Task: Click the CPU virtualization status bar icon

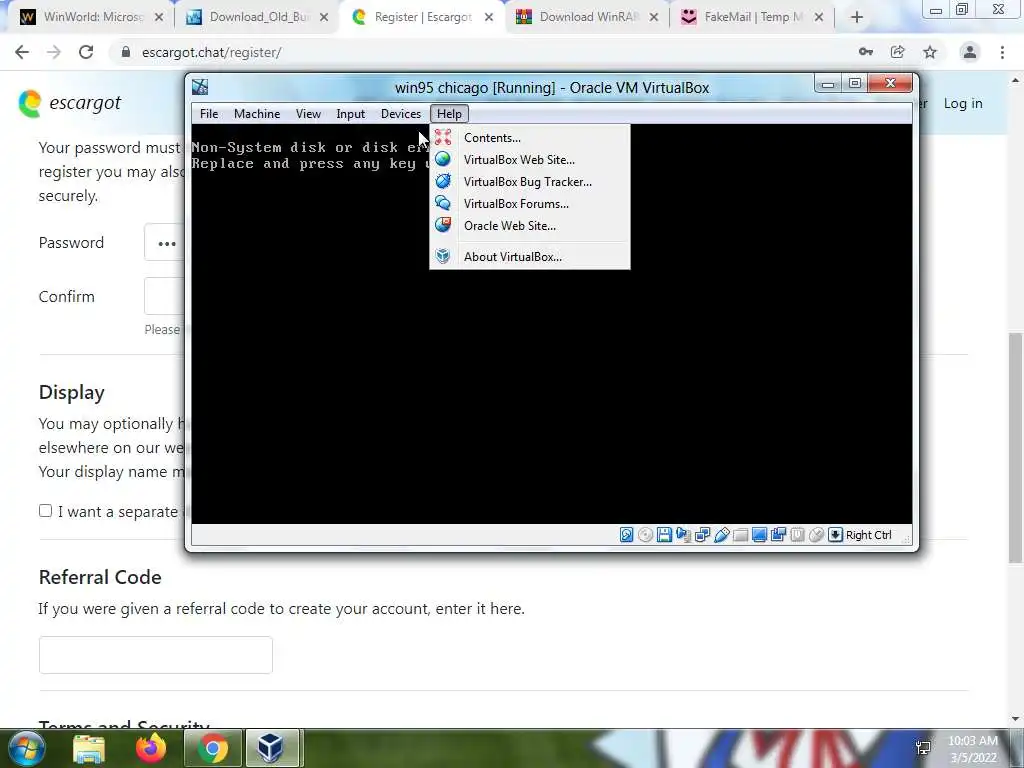Action: 797,535
